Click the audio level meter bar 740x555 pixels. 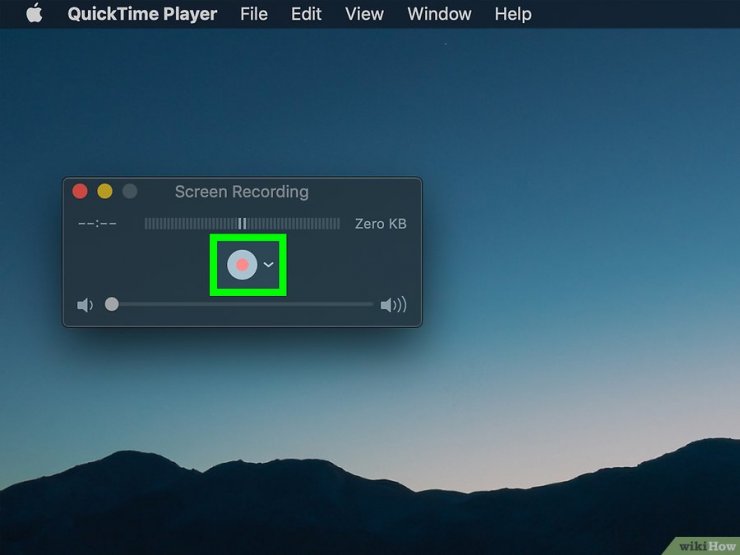coord(242,224)
